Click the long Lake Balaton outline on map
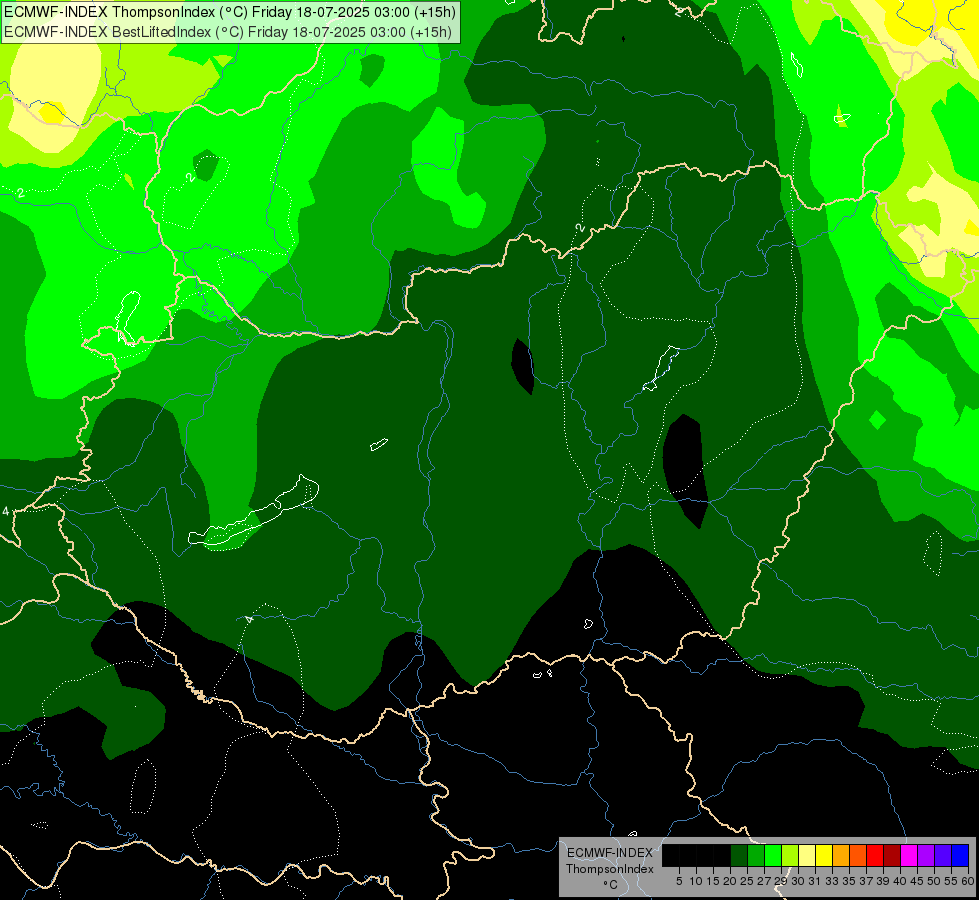979x900 pixels. pyautogui.click(x=254, y=512)
